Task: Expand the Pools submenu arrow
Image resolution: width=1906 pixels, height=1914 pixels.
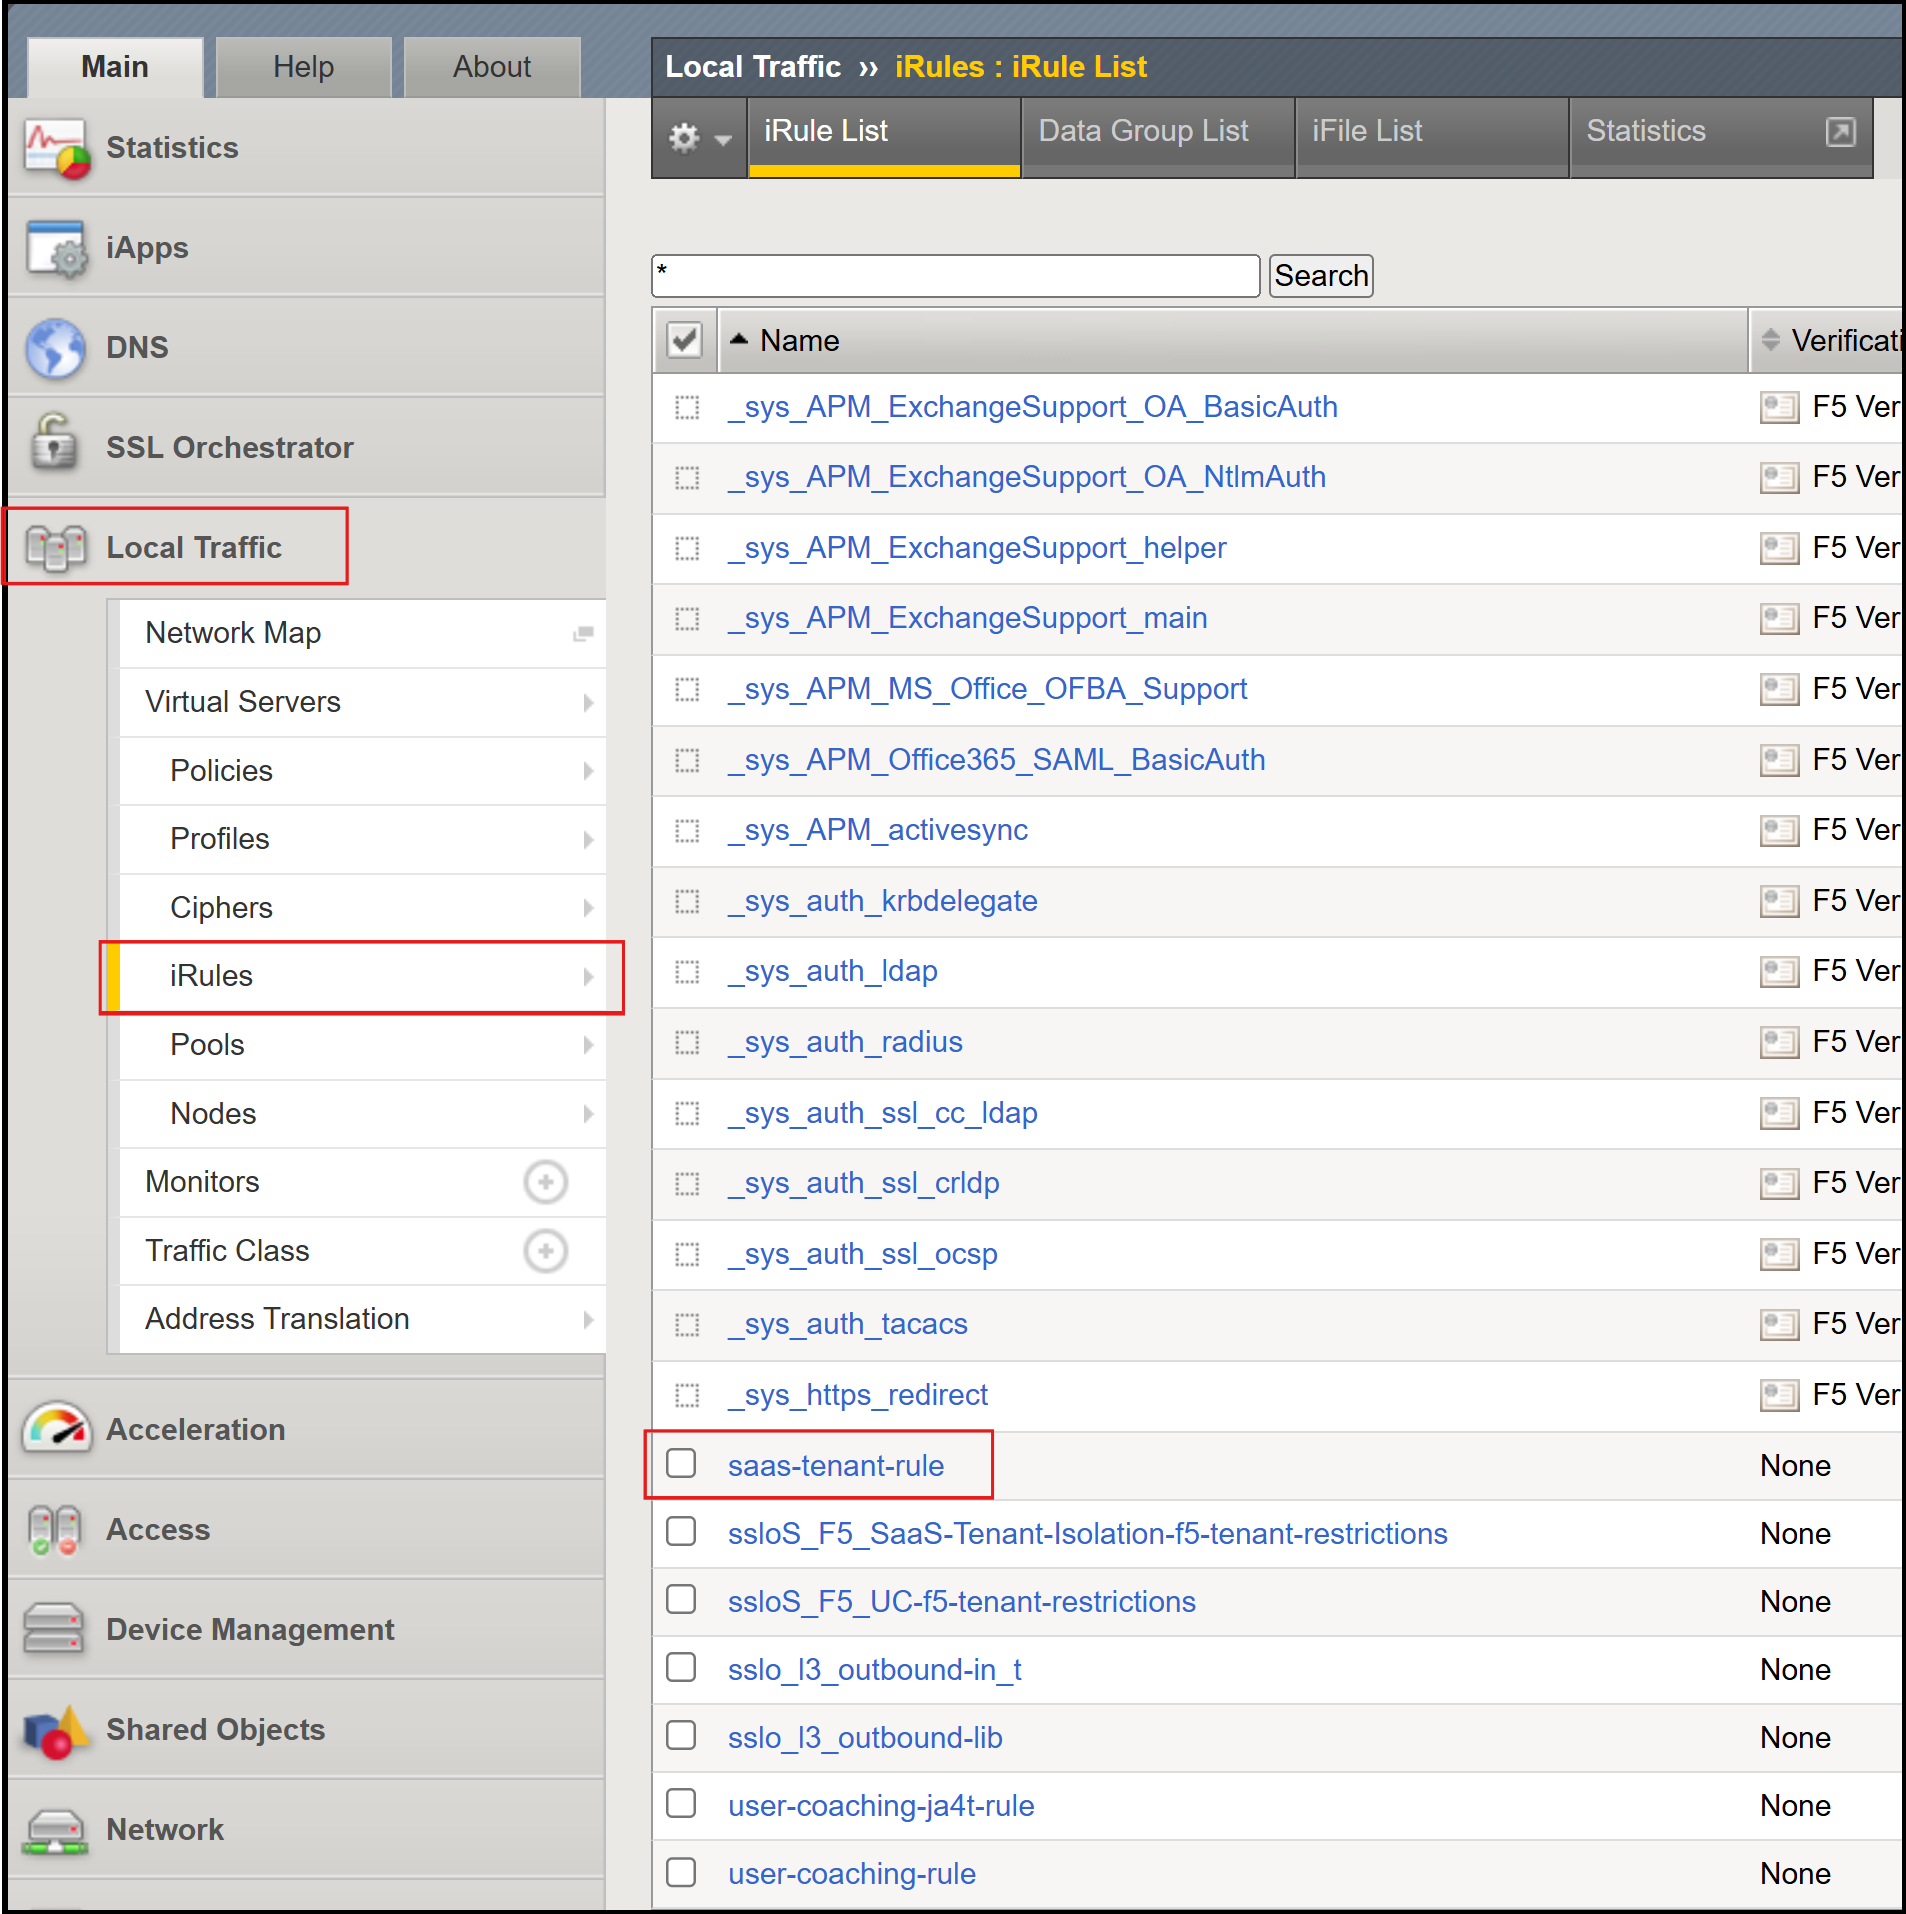Action: pos(588,1045)
